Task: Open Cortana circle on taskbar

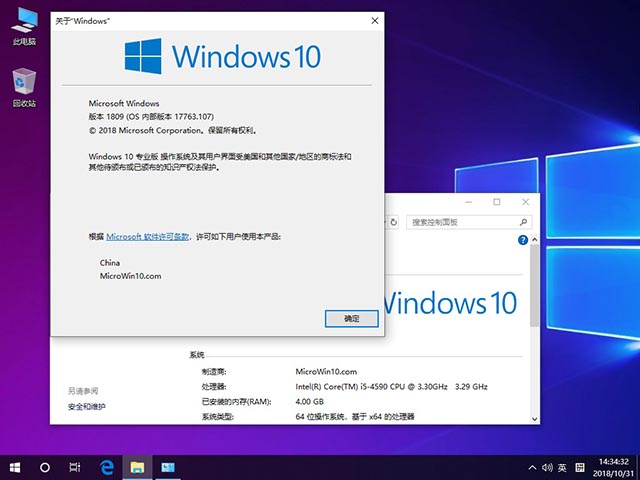Action: (x=45, y=467)
